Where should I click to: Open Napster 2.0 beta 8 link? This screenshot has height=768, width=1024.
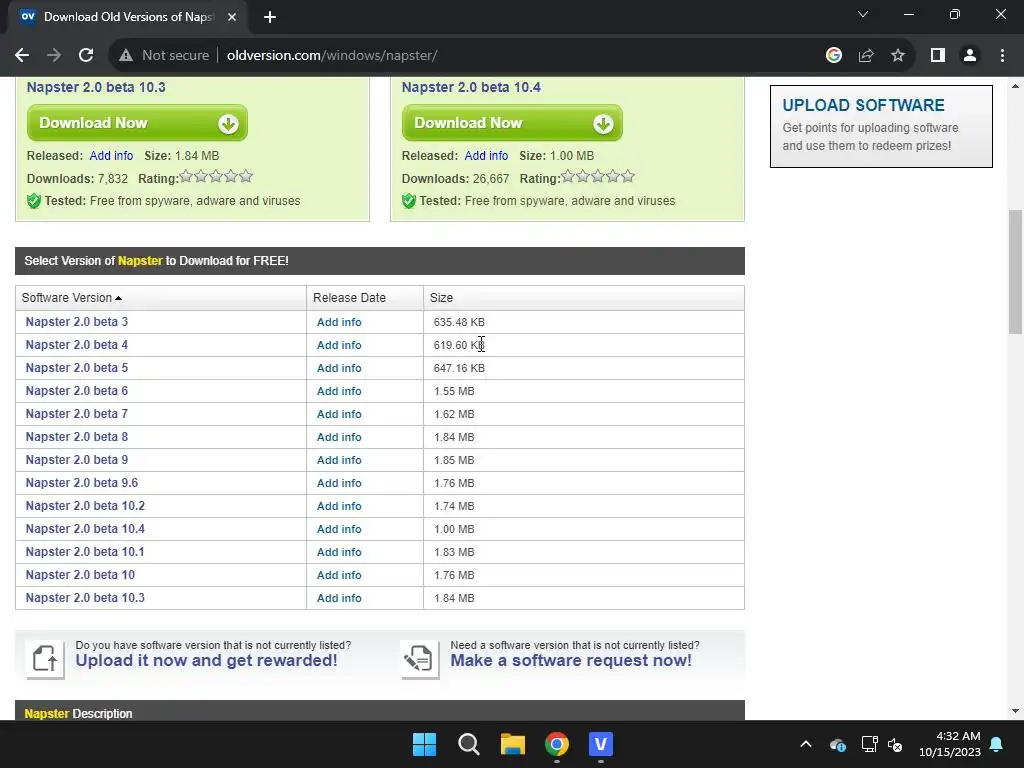76,437
